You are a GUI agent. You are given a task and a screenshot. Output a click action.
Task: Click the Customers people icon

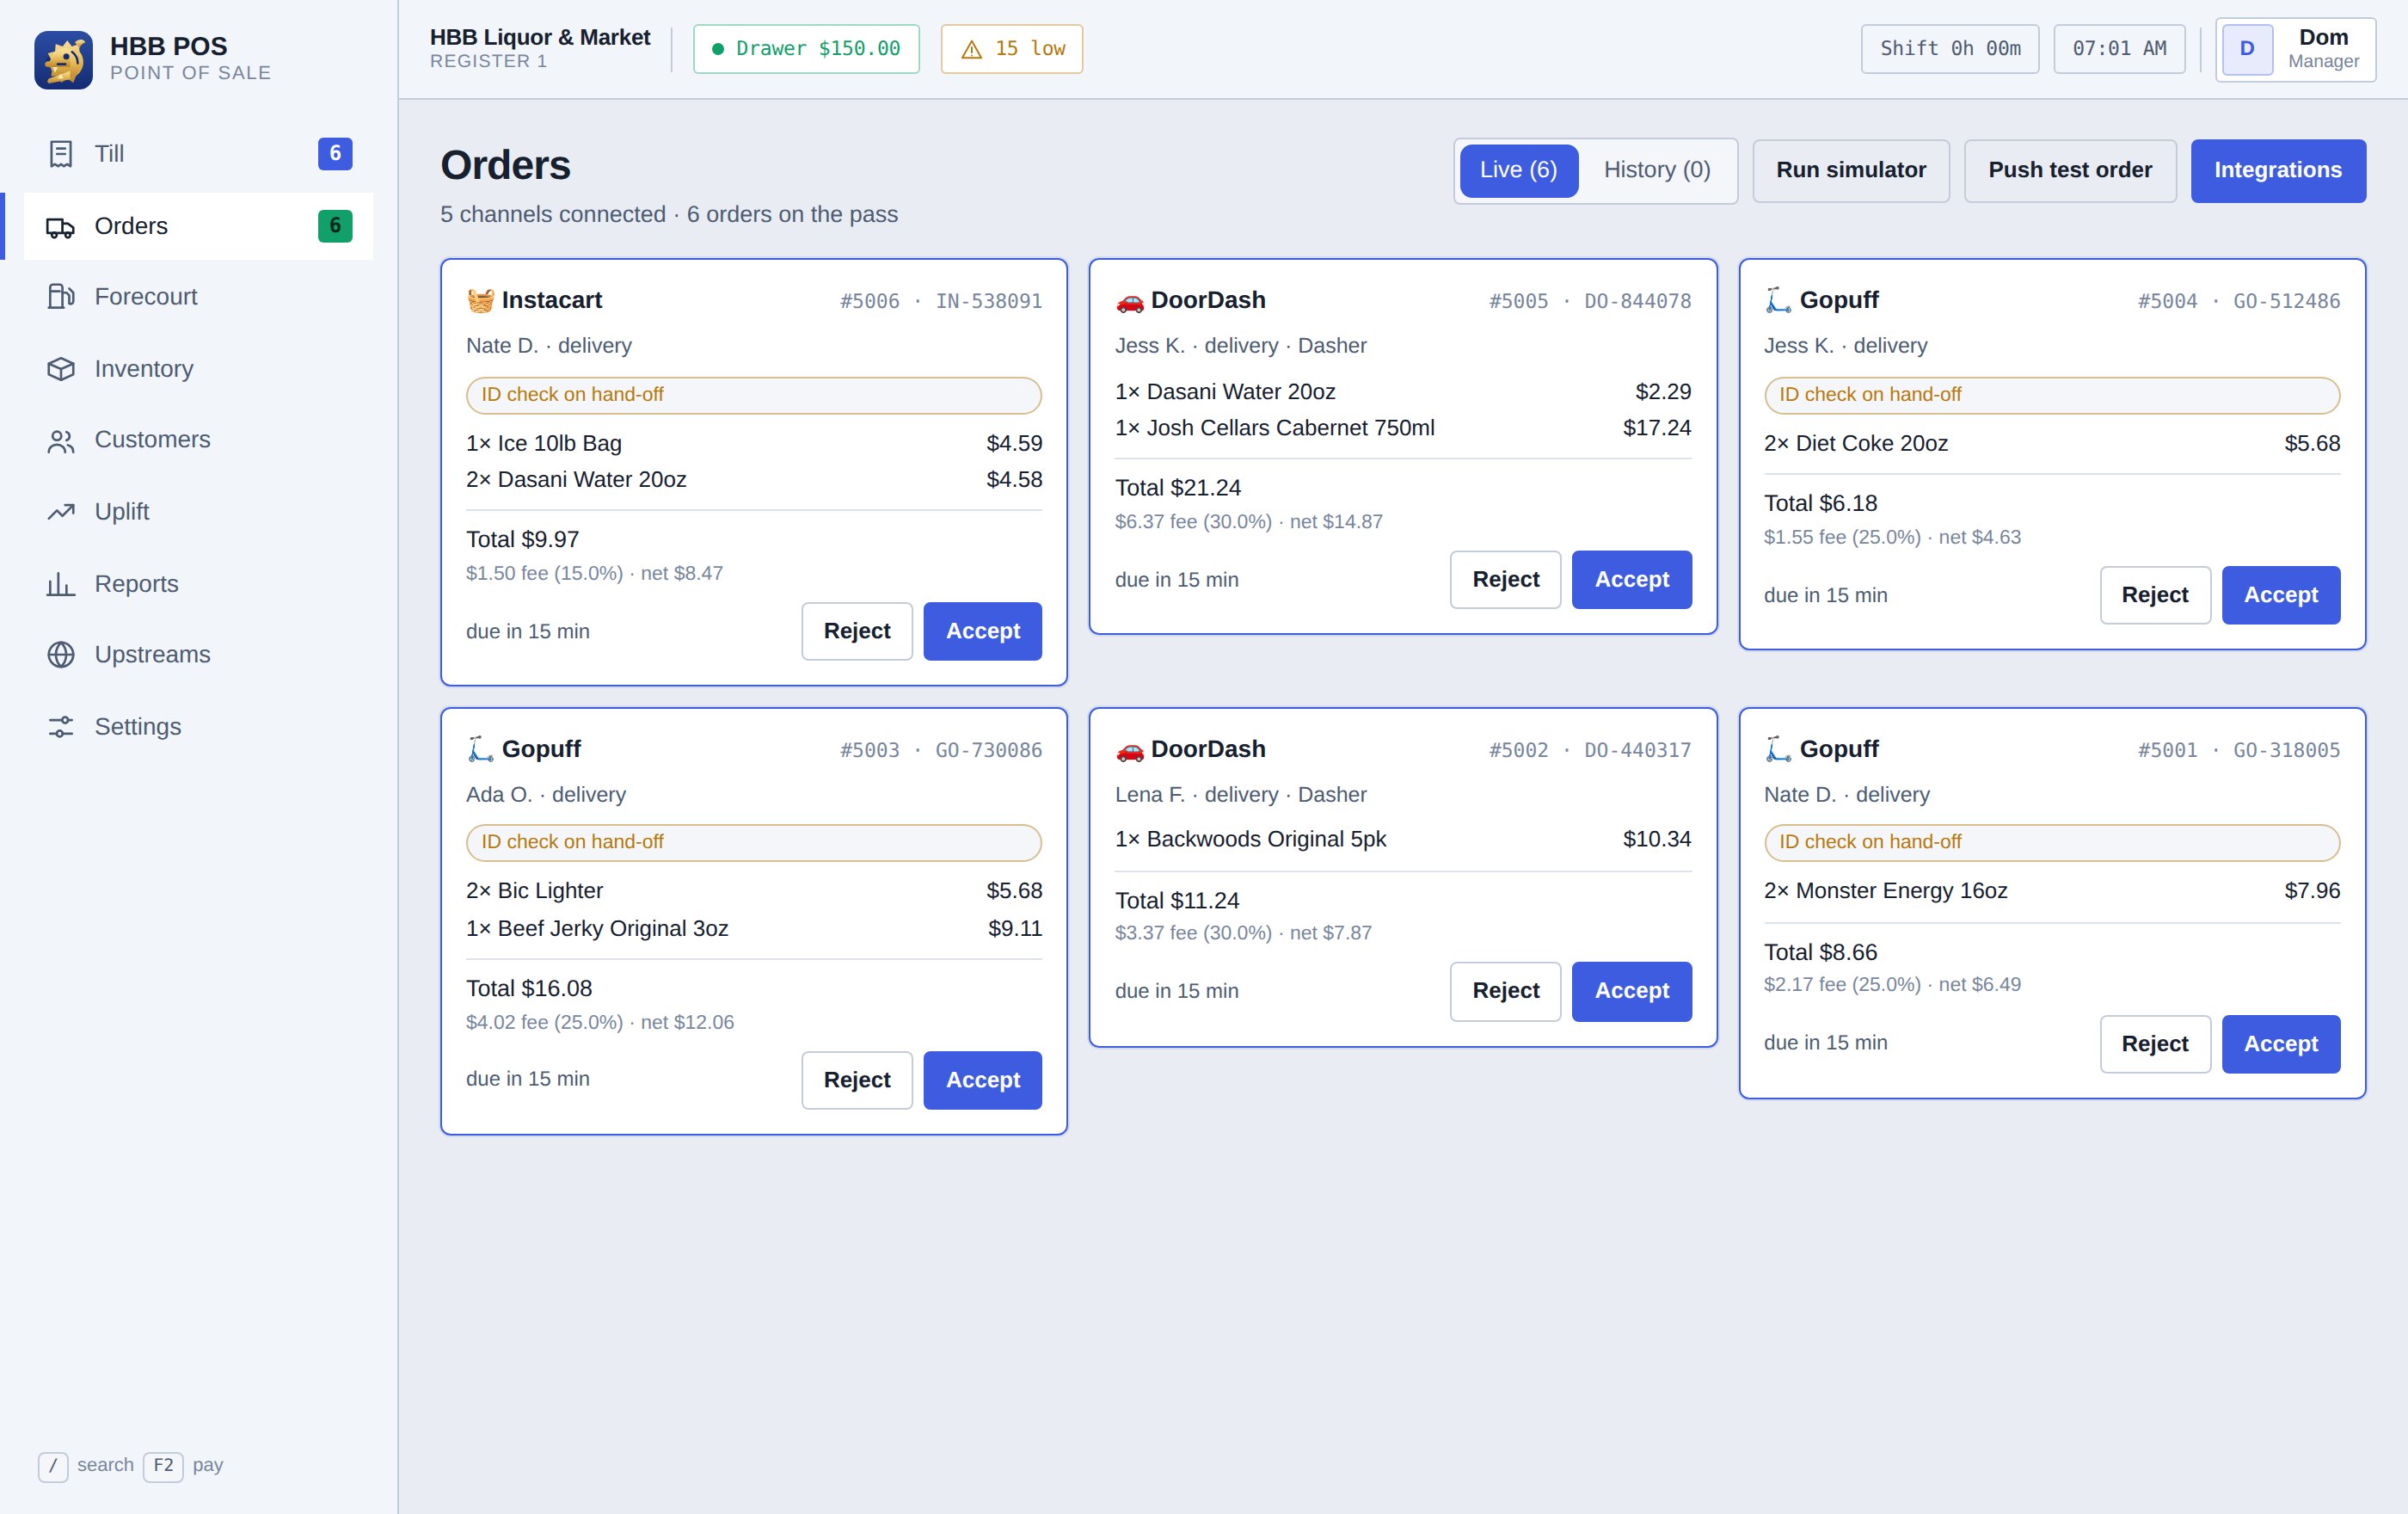coord(61,441)
